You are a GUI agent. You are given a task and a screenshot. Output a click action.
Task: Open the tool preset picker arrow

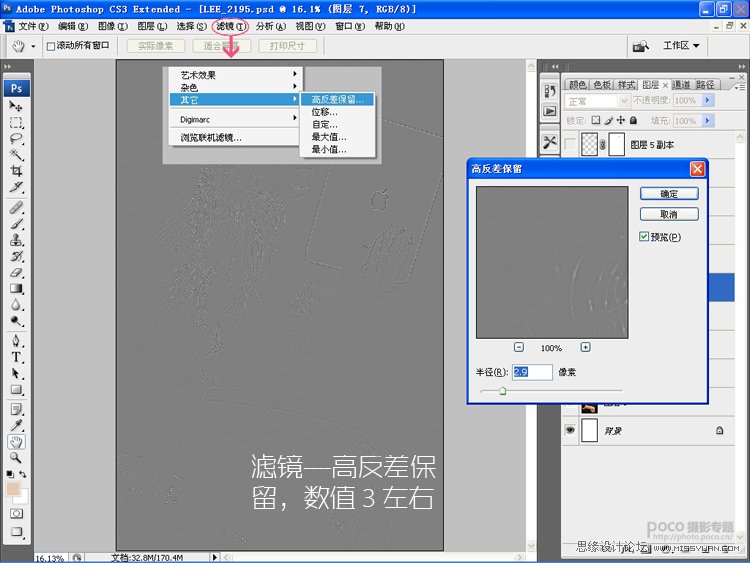coord(33,46)
